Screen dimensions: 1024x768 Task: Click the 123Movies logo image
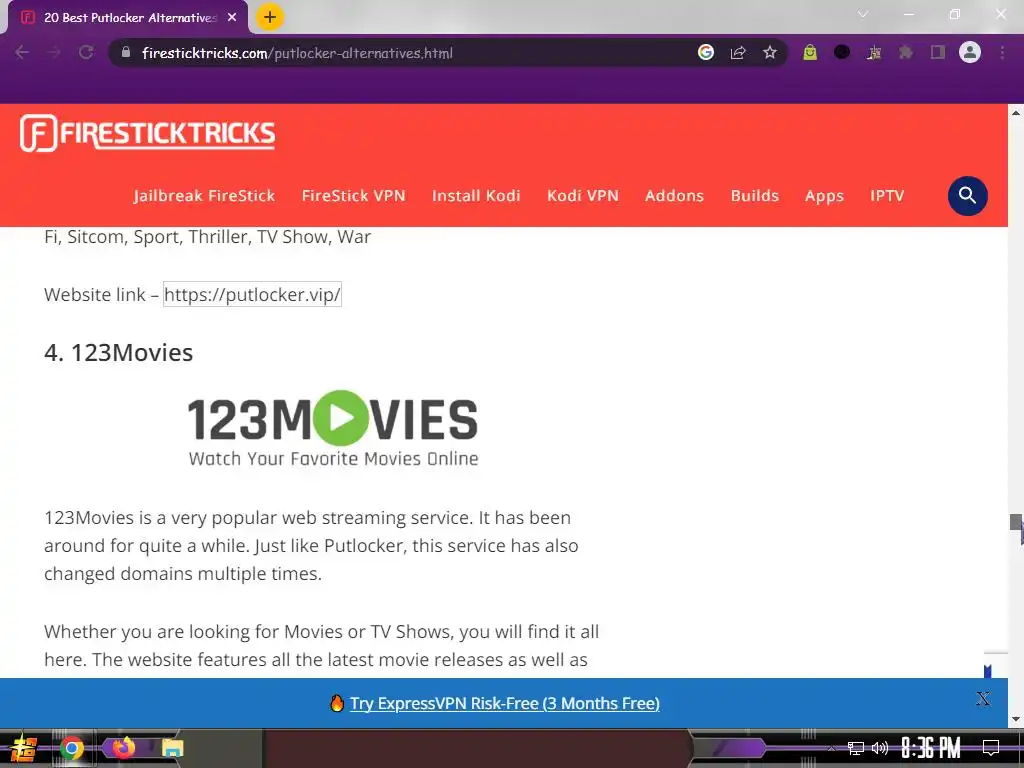(333, 428)
